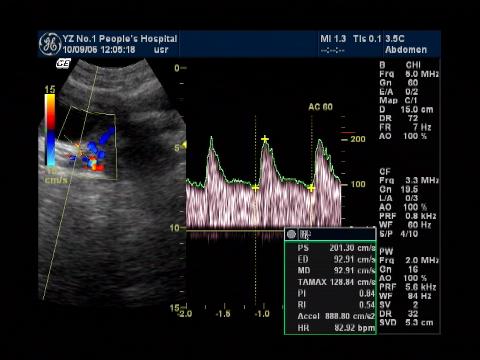Click the yellow focus marker at depth 5
Screen dimensions: 480x360
pos(184,145)
